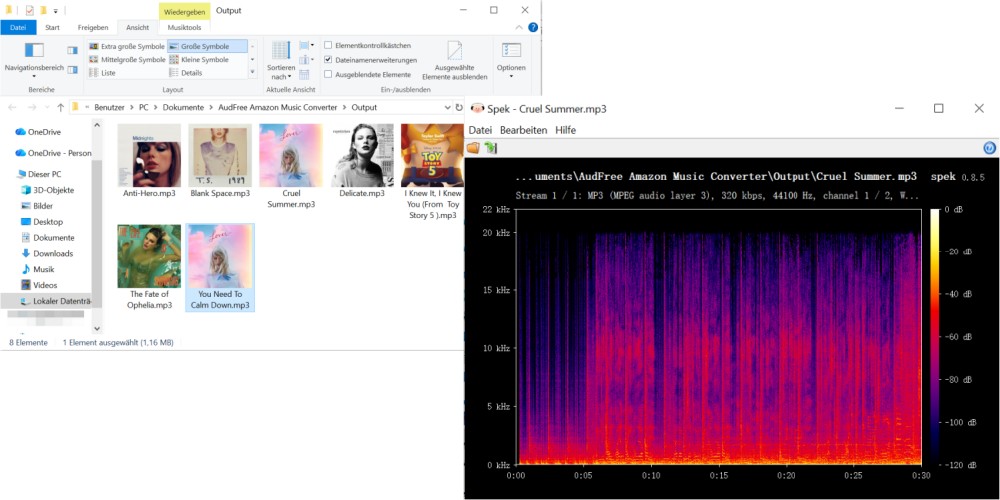Open Spek Bearbeiten menu
The height and width of the screenshot is (500, 1000).
click(524, 130)
